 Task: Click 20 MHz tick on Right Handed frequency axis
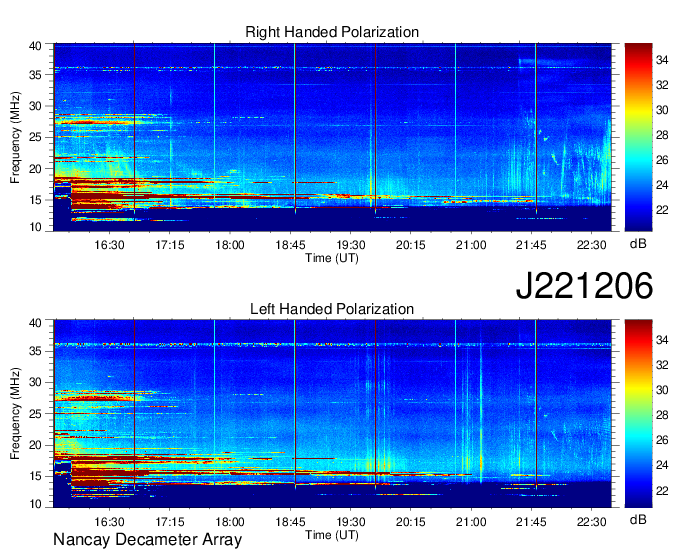[35, 169]
